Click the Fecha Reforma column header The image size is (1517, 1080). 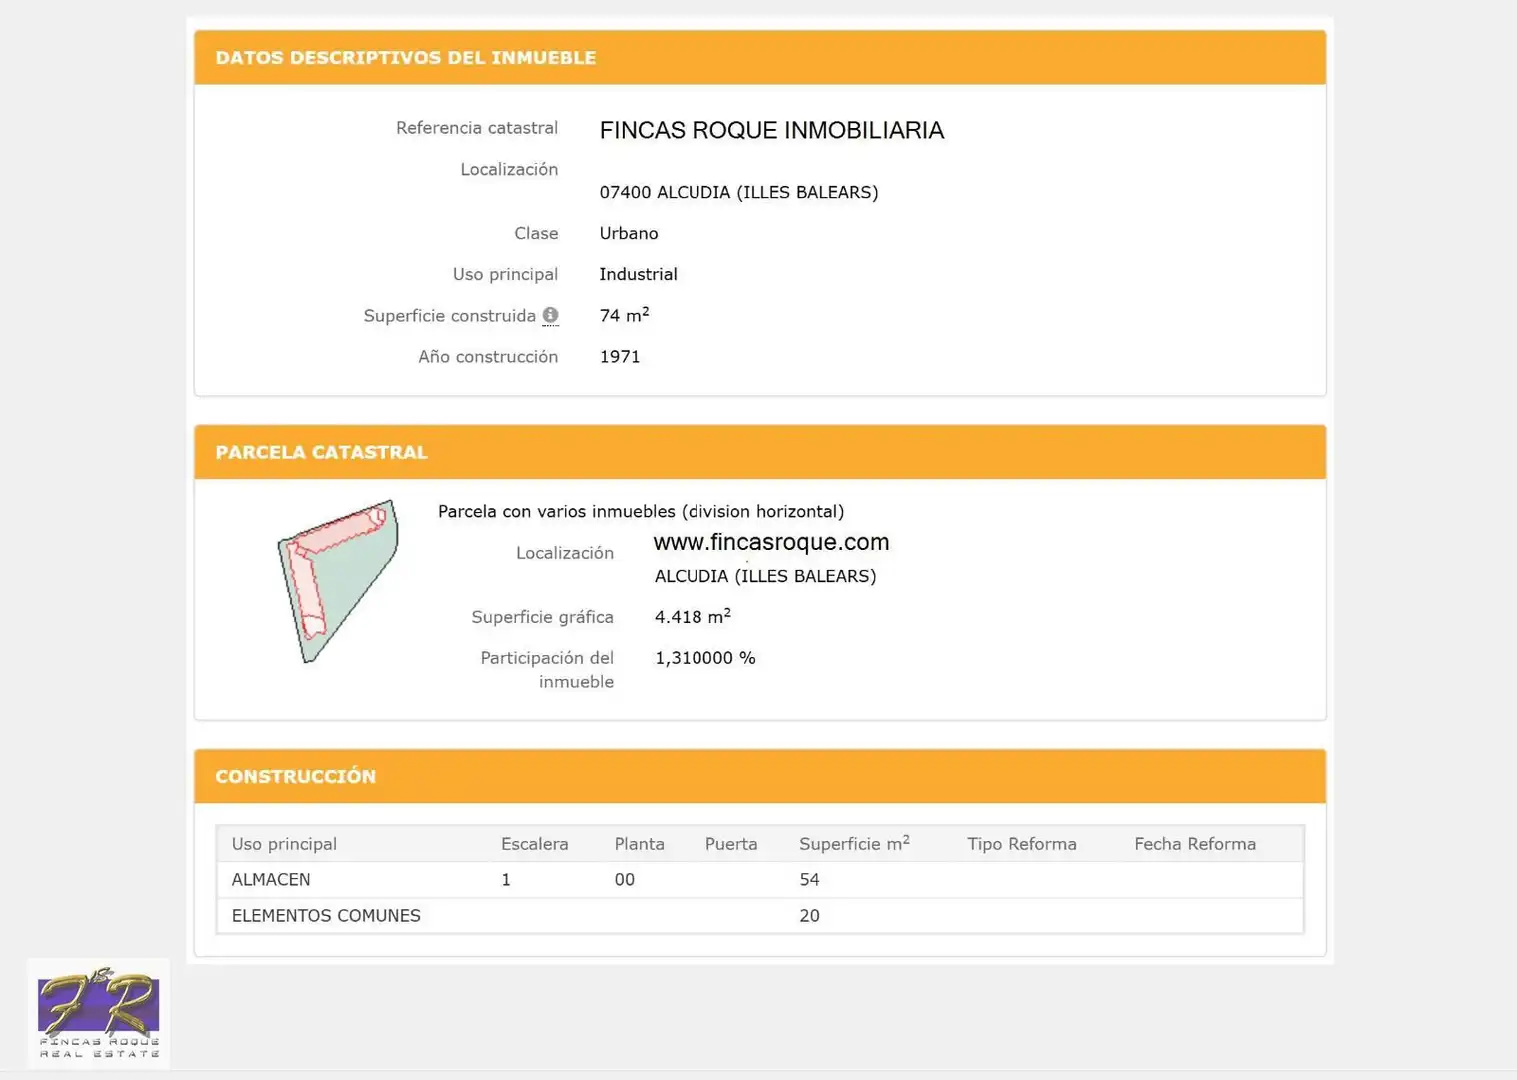point(1195,844)
